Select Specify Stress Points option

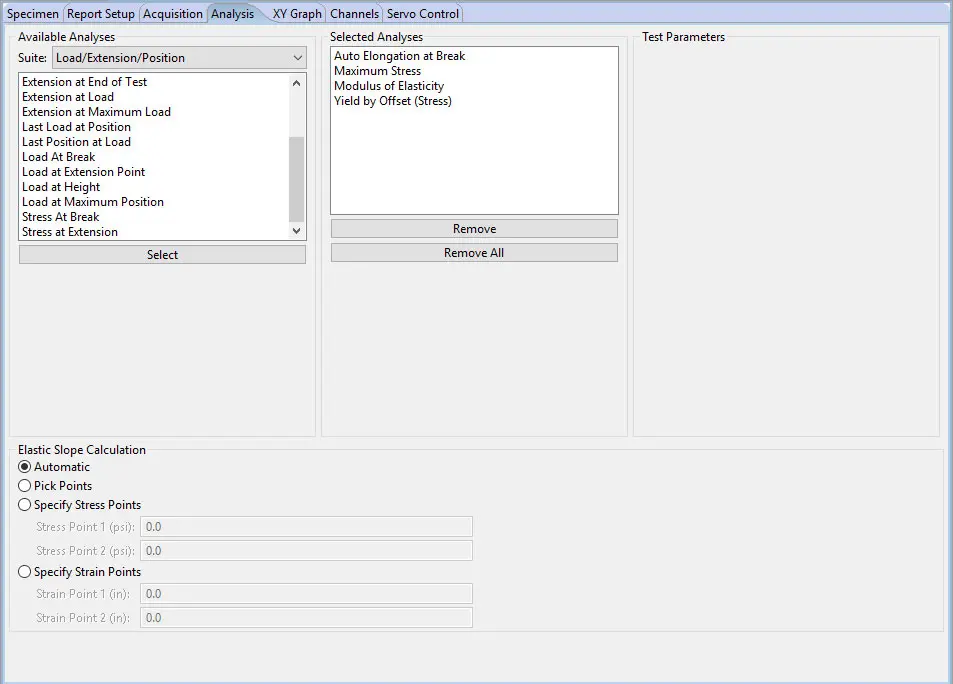coord(24,504)
